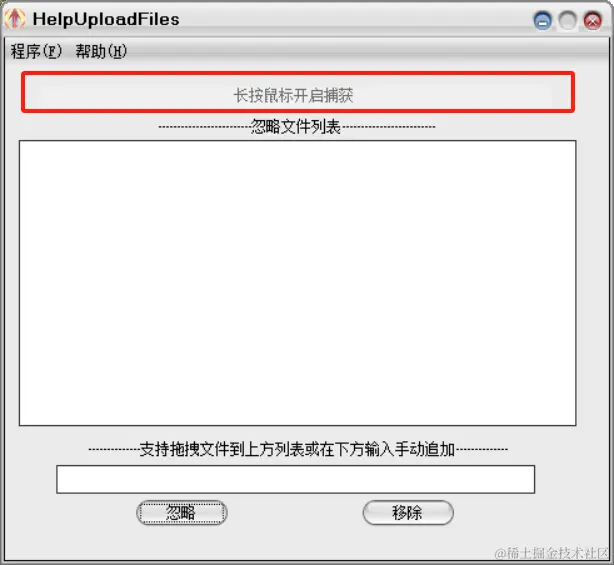Click the grayed-out maximize window button
This screenshot has height=565, width=614.
[x=567, y=21]
